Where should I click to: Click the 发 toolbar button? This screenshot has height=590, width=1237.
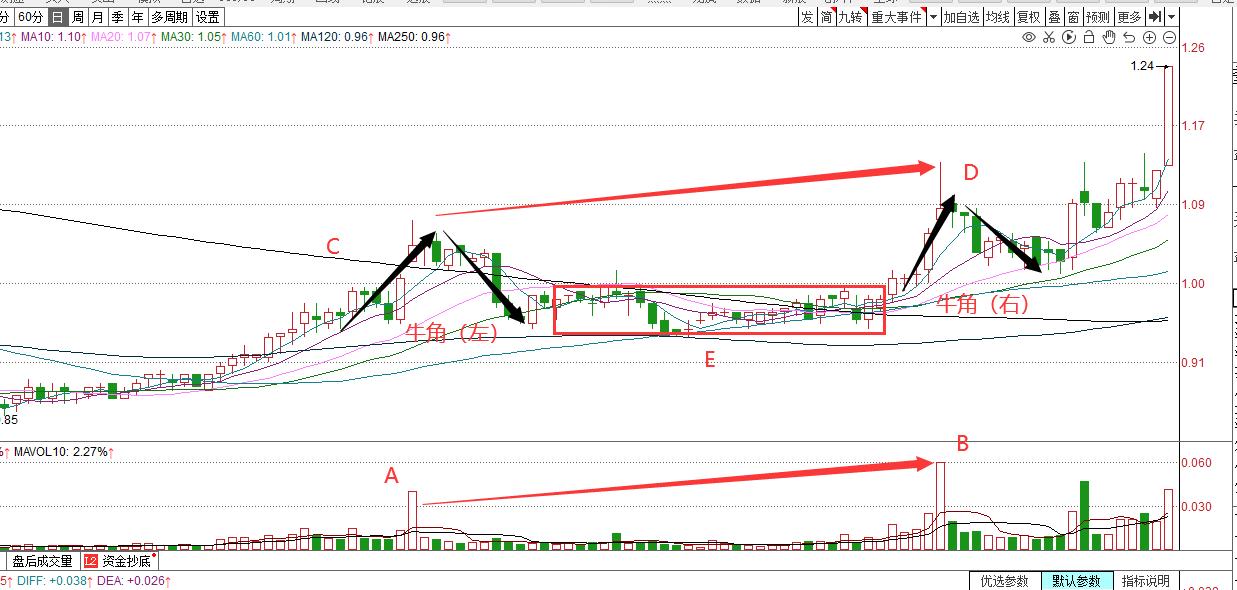(807, 17)
